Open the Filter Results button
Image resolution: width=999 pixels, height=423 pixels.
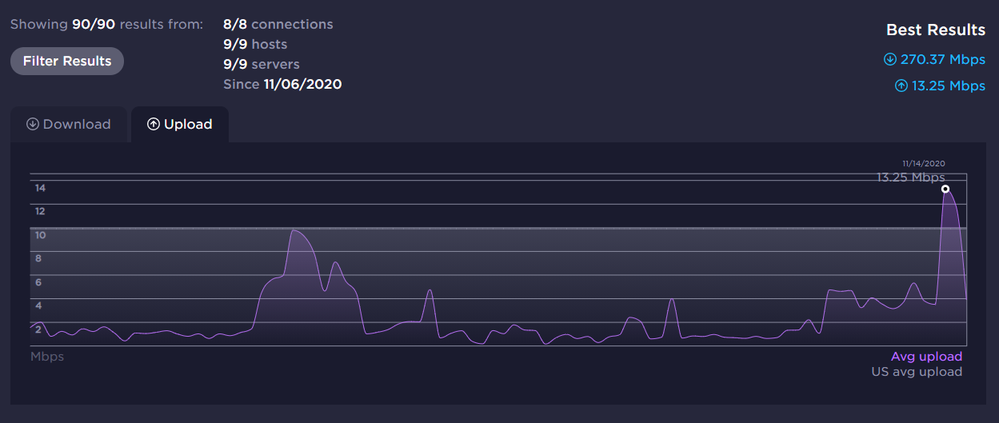(67, 61)
